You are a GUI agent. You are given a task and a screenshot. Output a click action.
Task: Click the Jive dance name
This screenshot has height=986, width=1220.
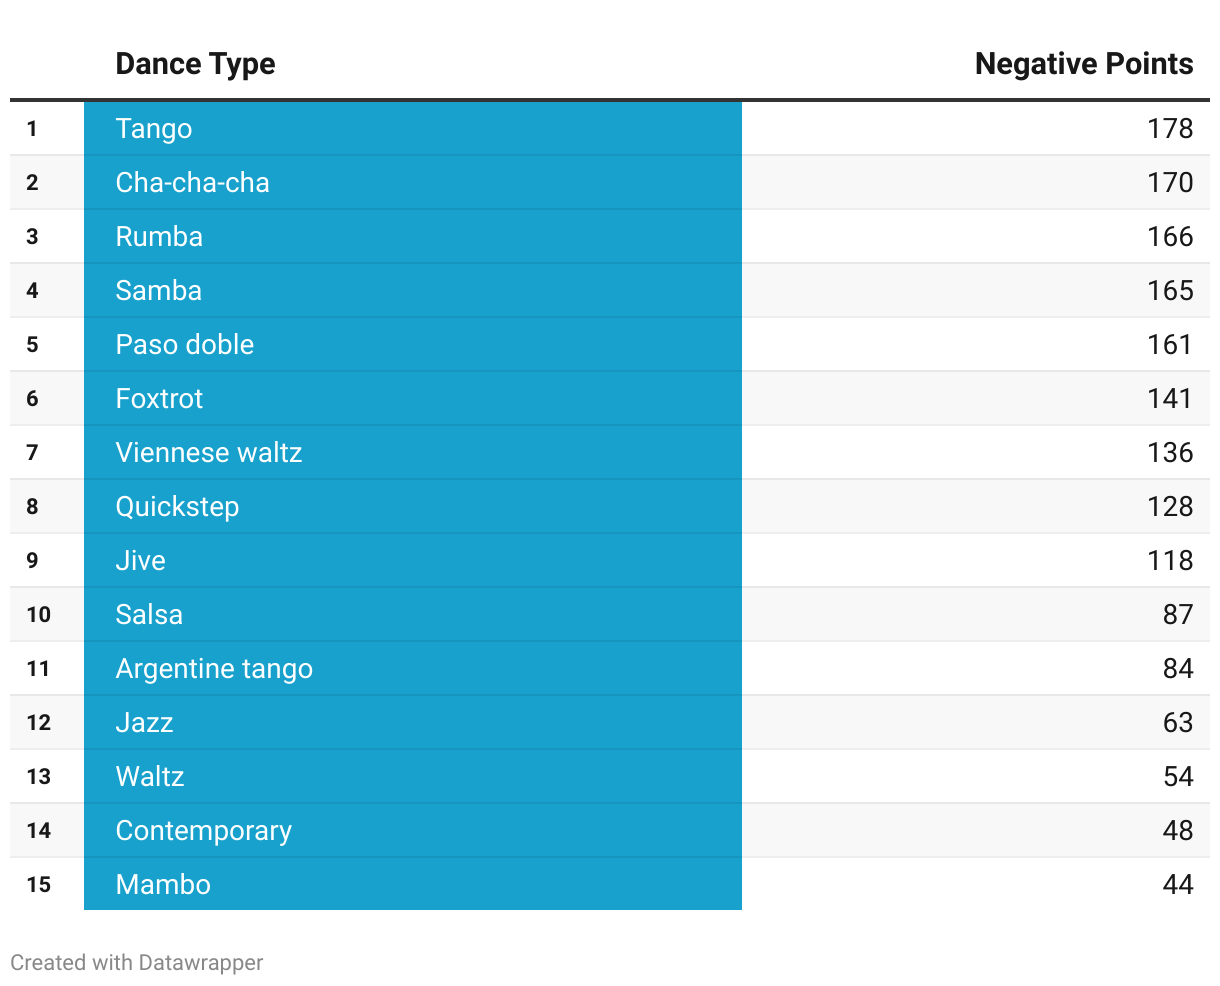click(x=140, y=561)
